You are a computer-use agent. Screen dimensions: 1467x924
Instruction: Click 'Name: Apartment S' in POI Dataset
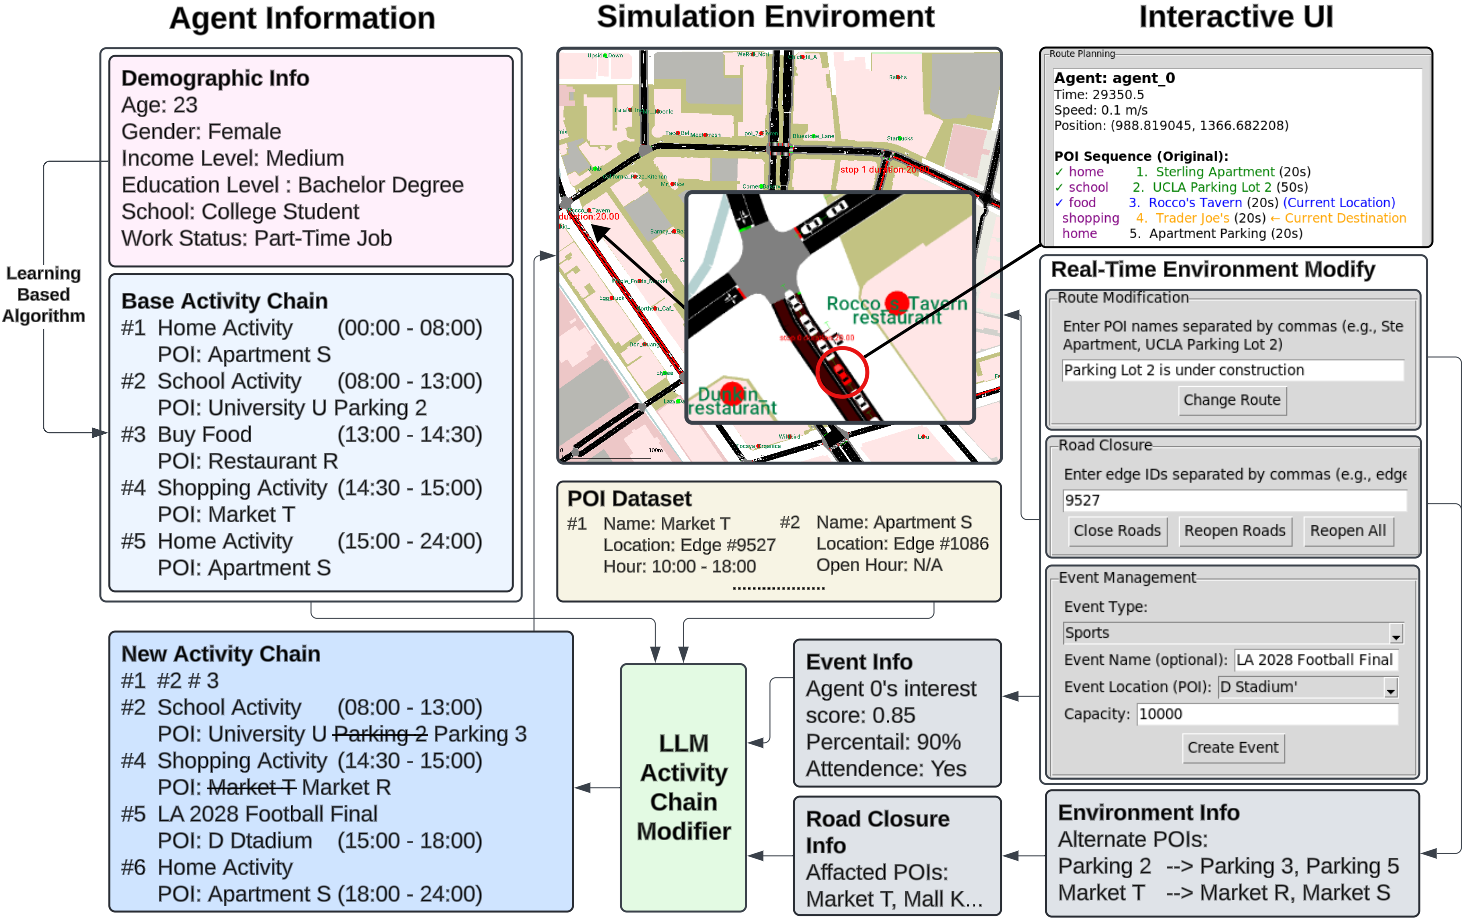tap(894, 522)
